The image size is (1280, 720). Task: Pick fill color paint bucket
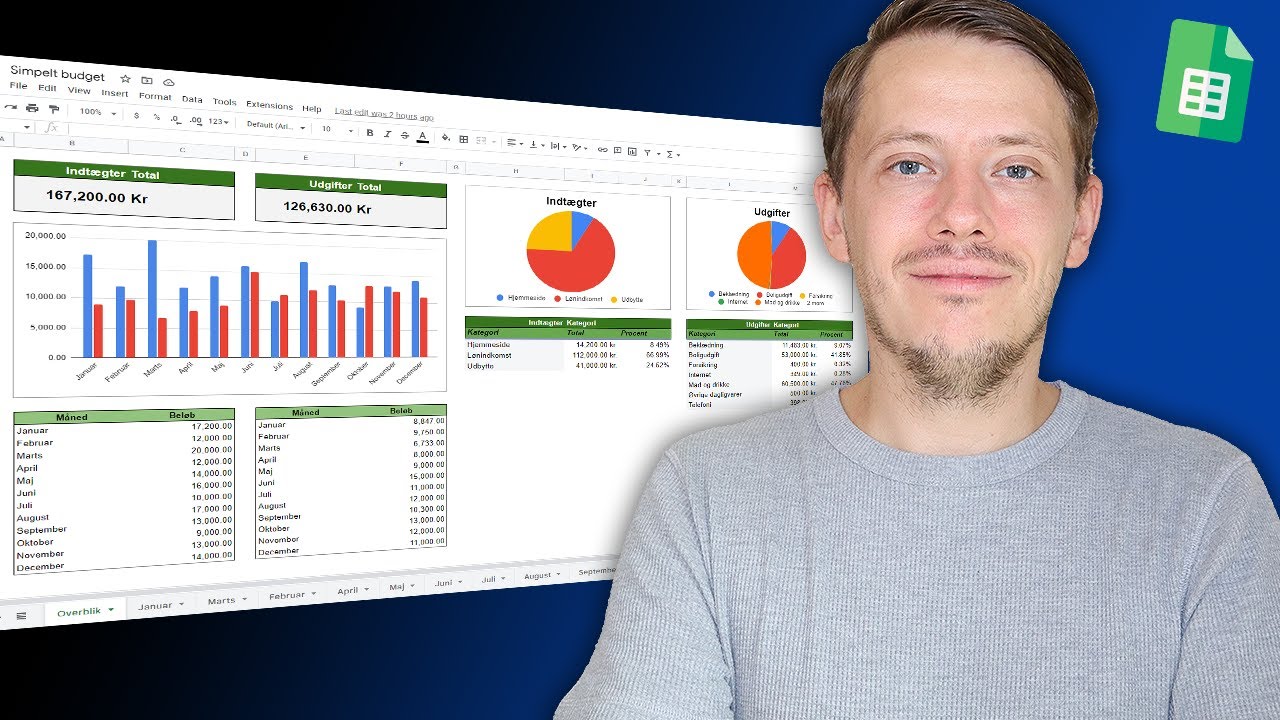pos(445,137)
